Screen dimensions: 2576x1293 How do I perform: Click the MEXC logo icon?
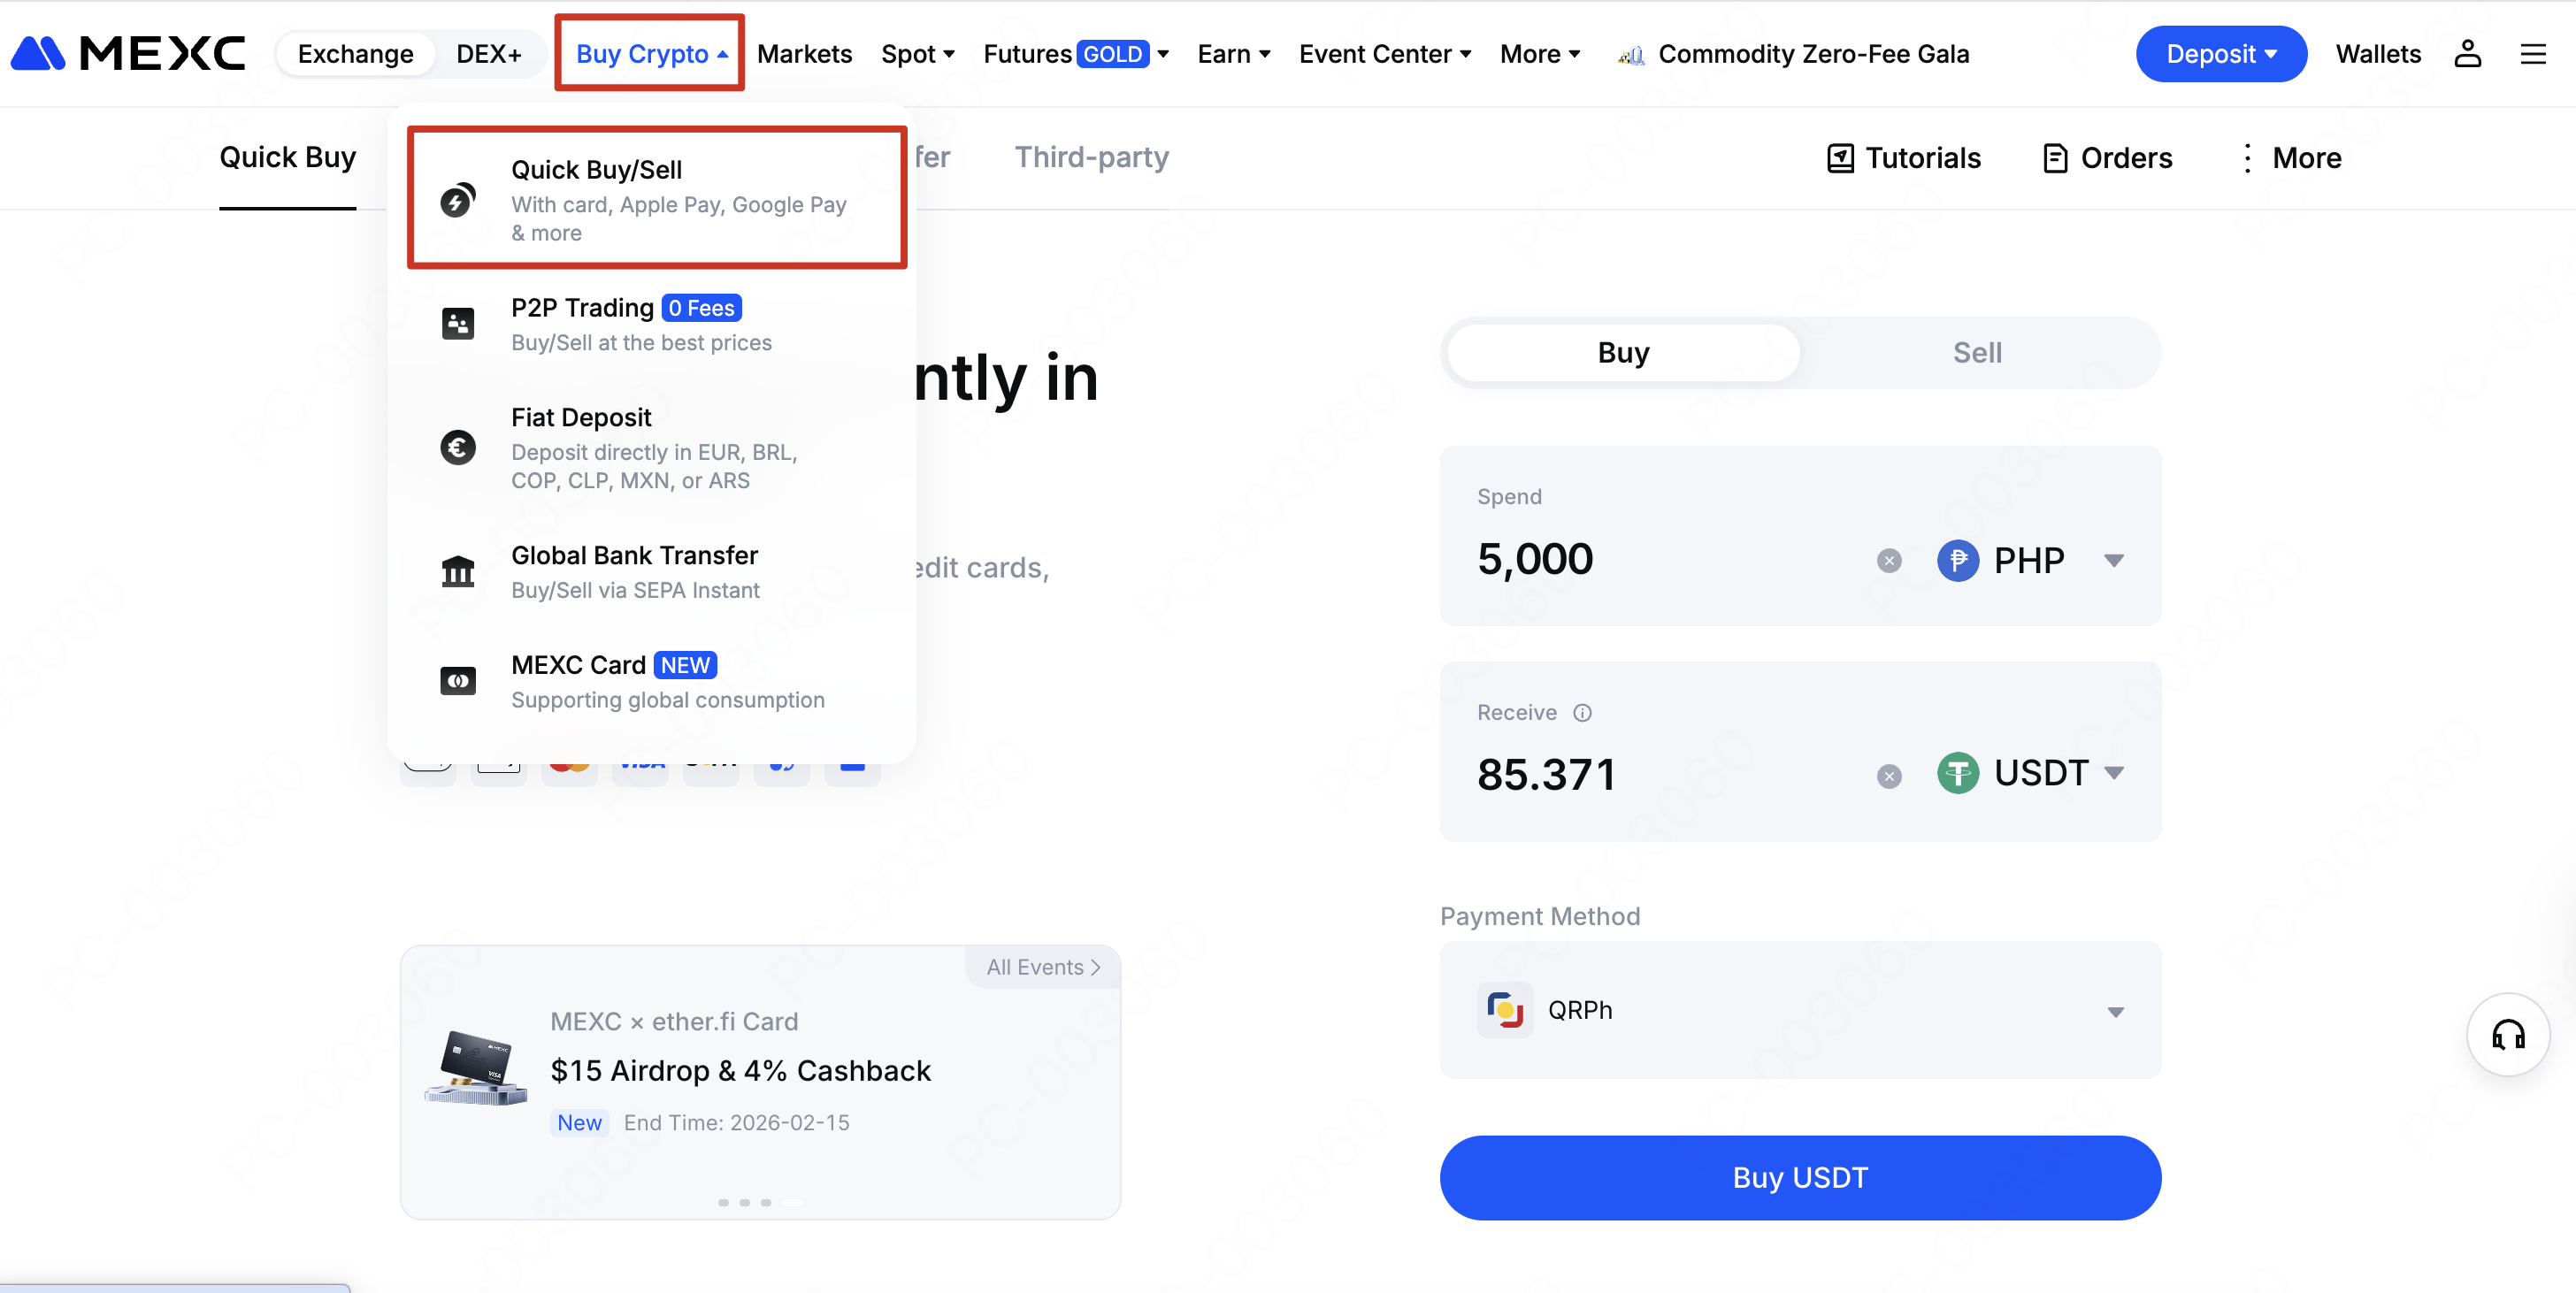38,53
